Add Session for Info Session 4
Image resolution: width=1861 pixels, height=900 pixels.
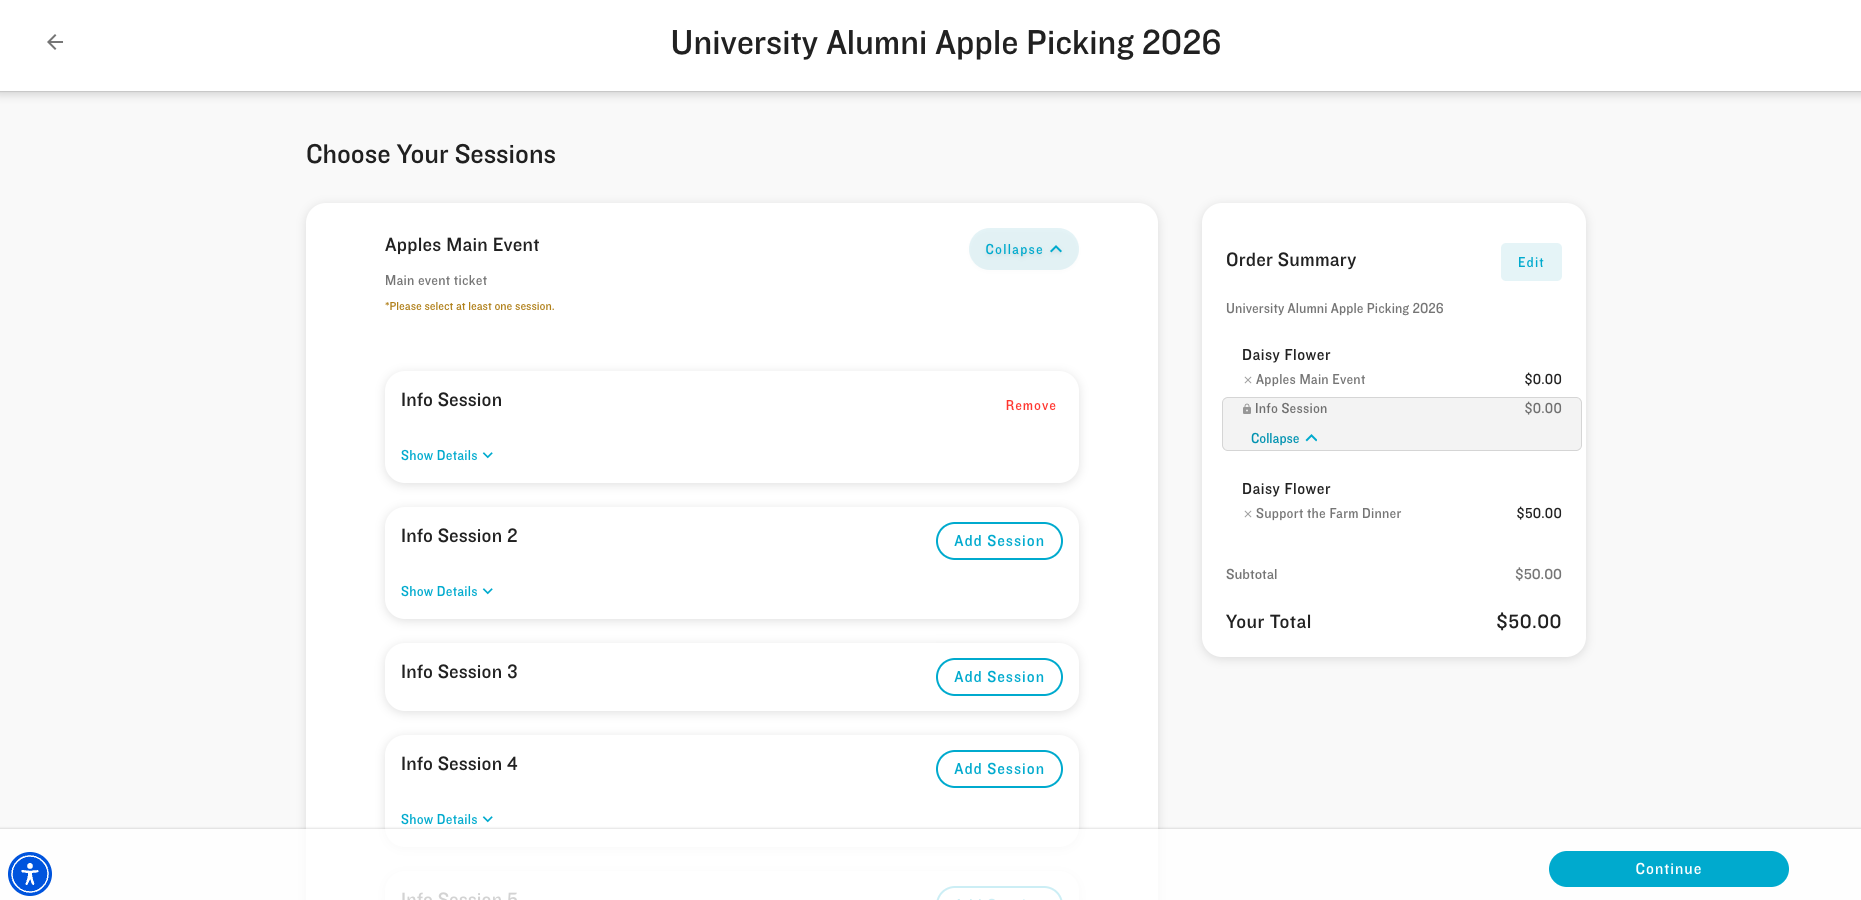999,769
